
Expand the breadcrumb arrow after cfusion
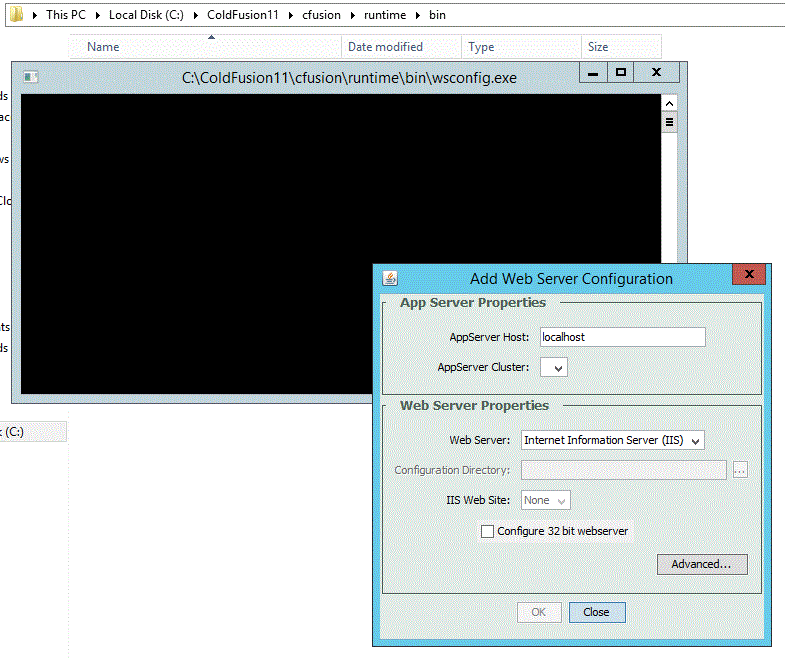(352, 16)
